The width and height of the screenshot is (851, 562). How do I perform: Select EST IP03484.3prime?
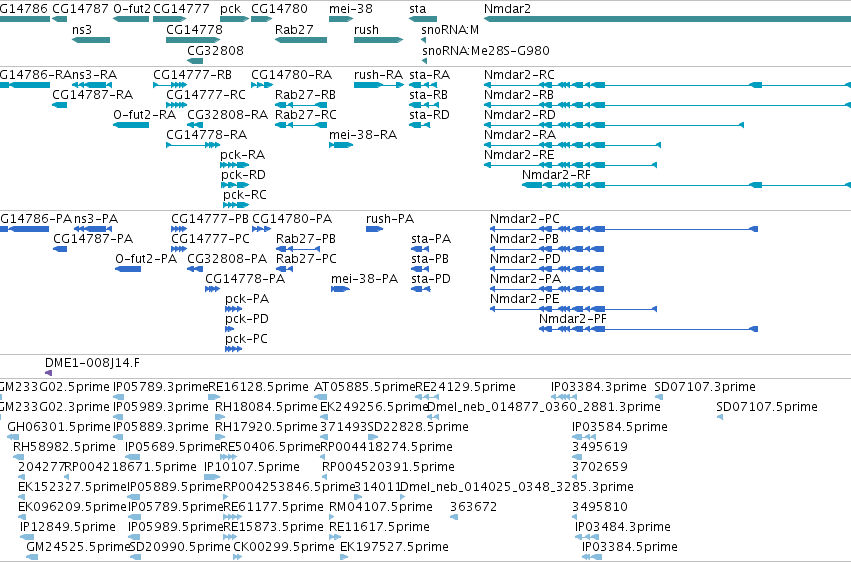click(x=623, y=527)
